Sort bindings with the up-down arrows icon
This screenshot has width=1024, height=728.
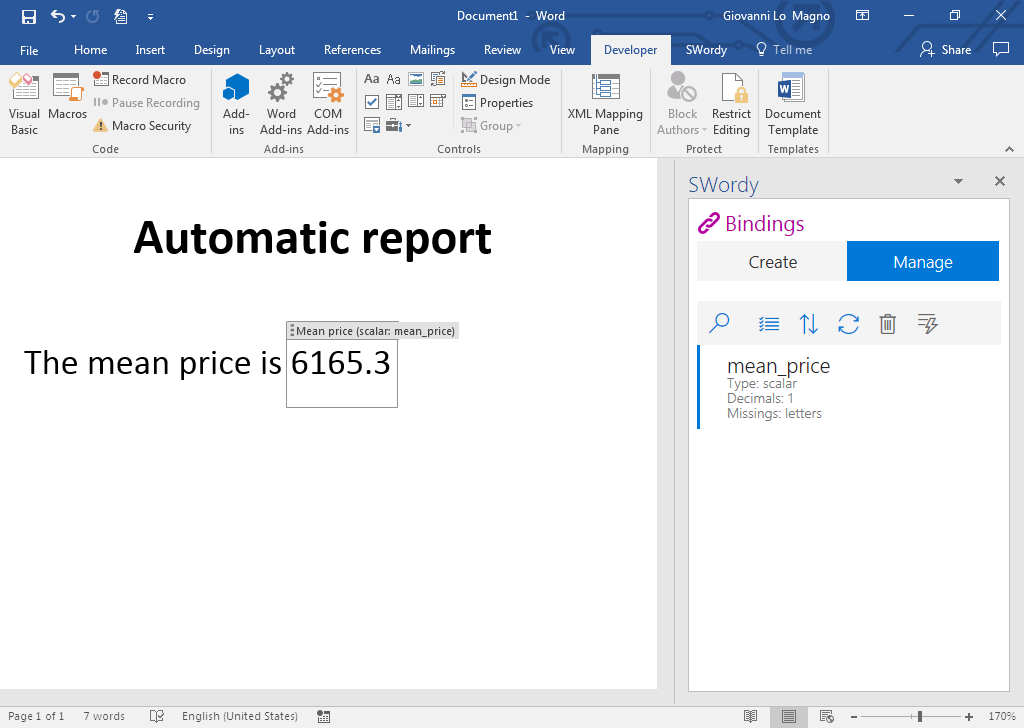808,323
